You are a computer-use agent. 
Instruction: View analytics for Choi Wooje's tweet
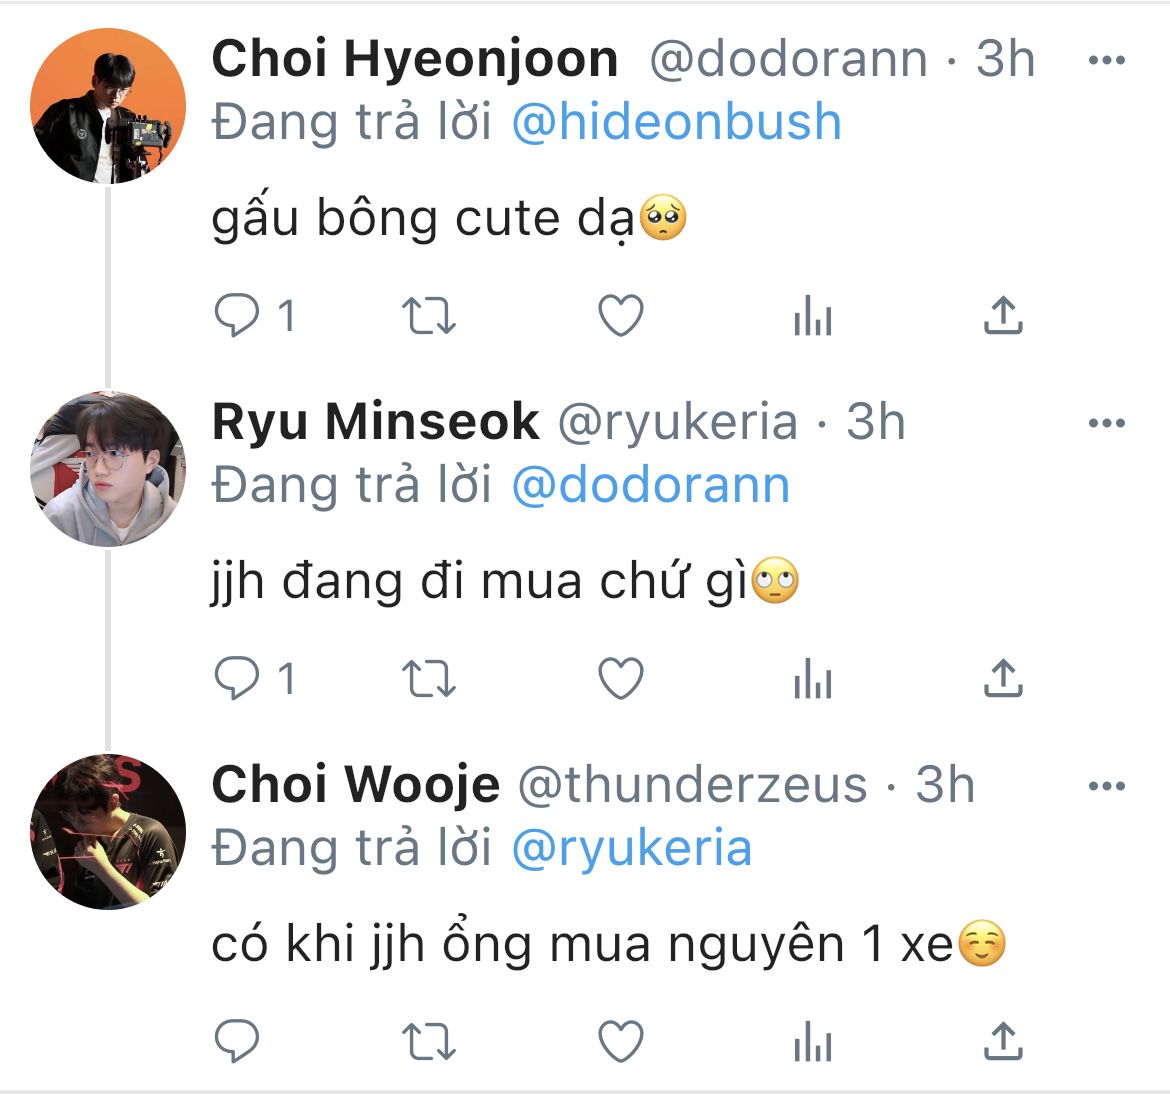pos(812,1043)
